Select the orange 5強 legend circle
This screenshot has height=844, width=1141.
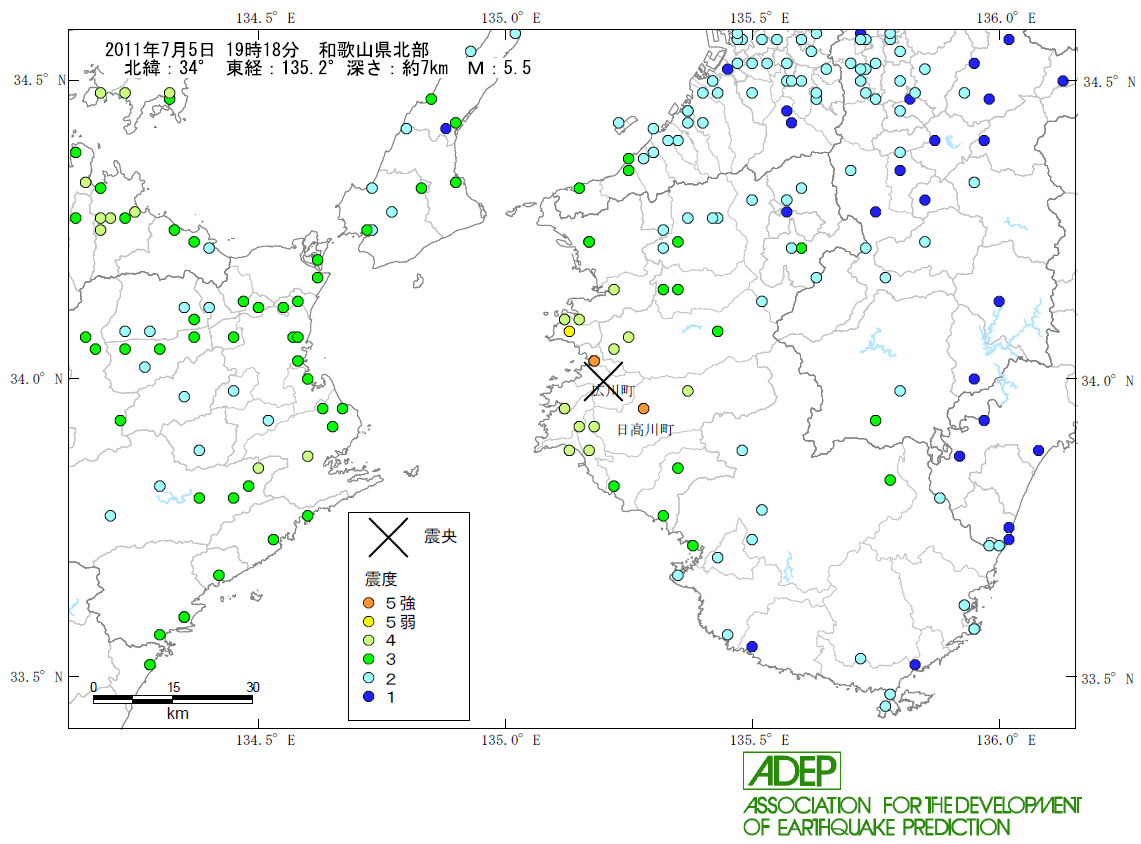click(x=369, y=603)
